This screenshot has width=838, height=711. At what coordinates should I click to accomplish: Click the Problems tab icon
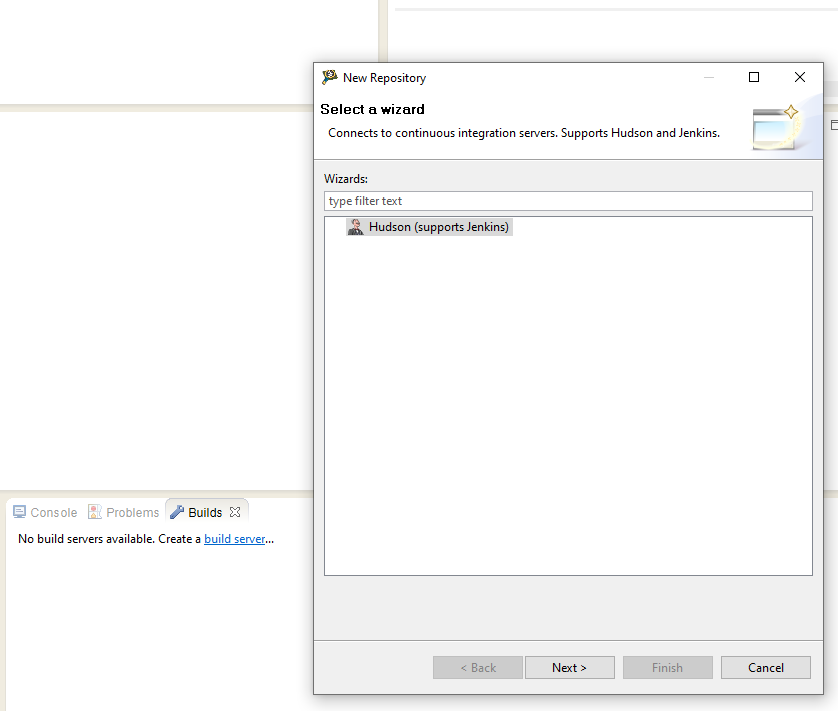(x=95, y=512)
